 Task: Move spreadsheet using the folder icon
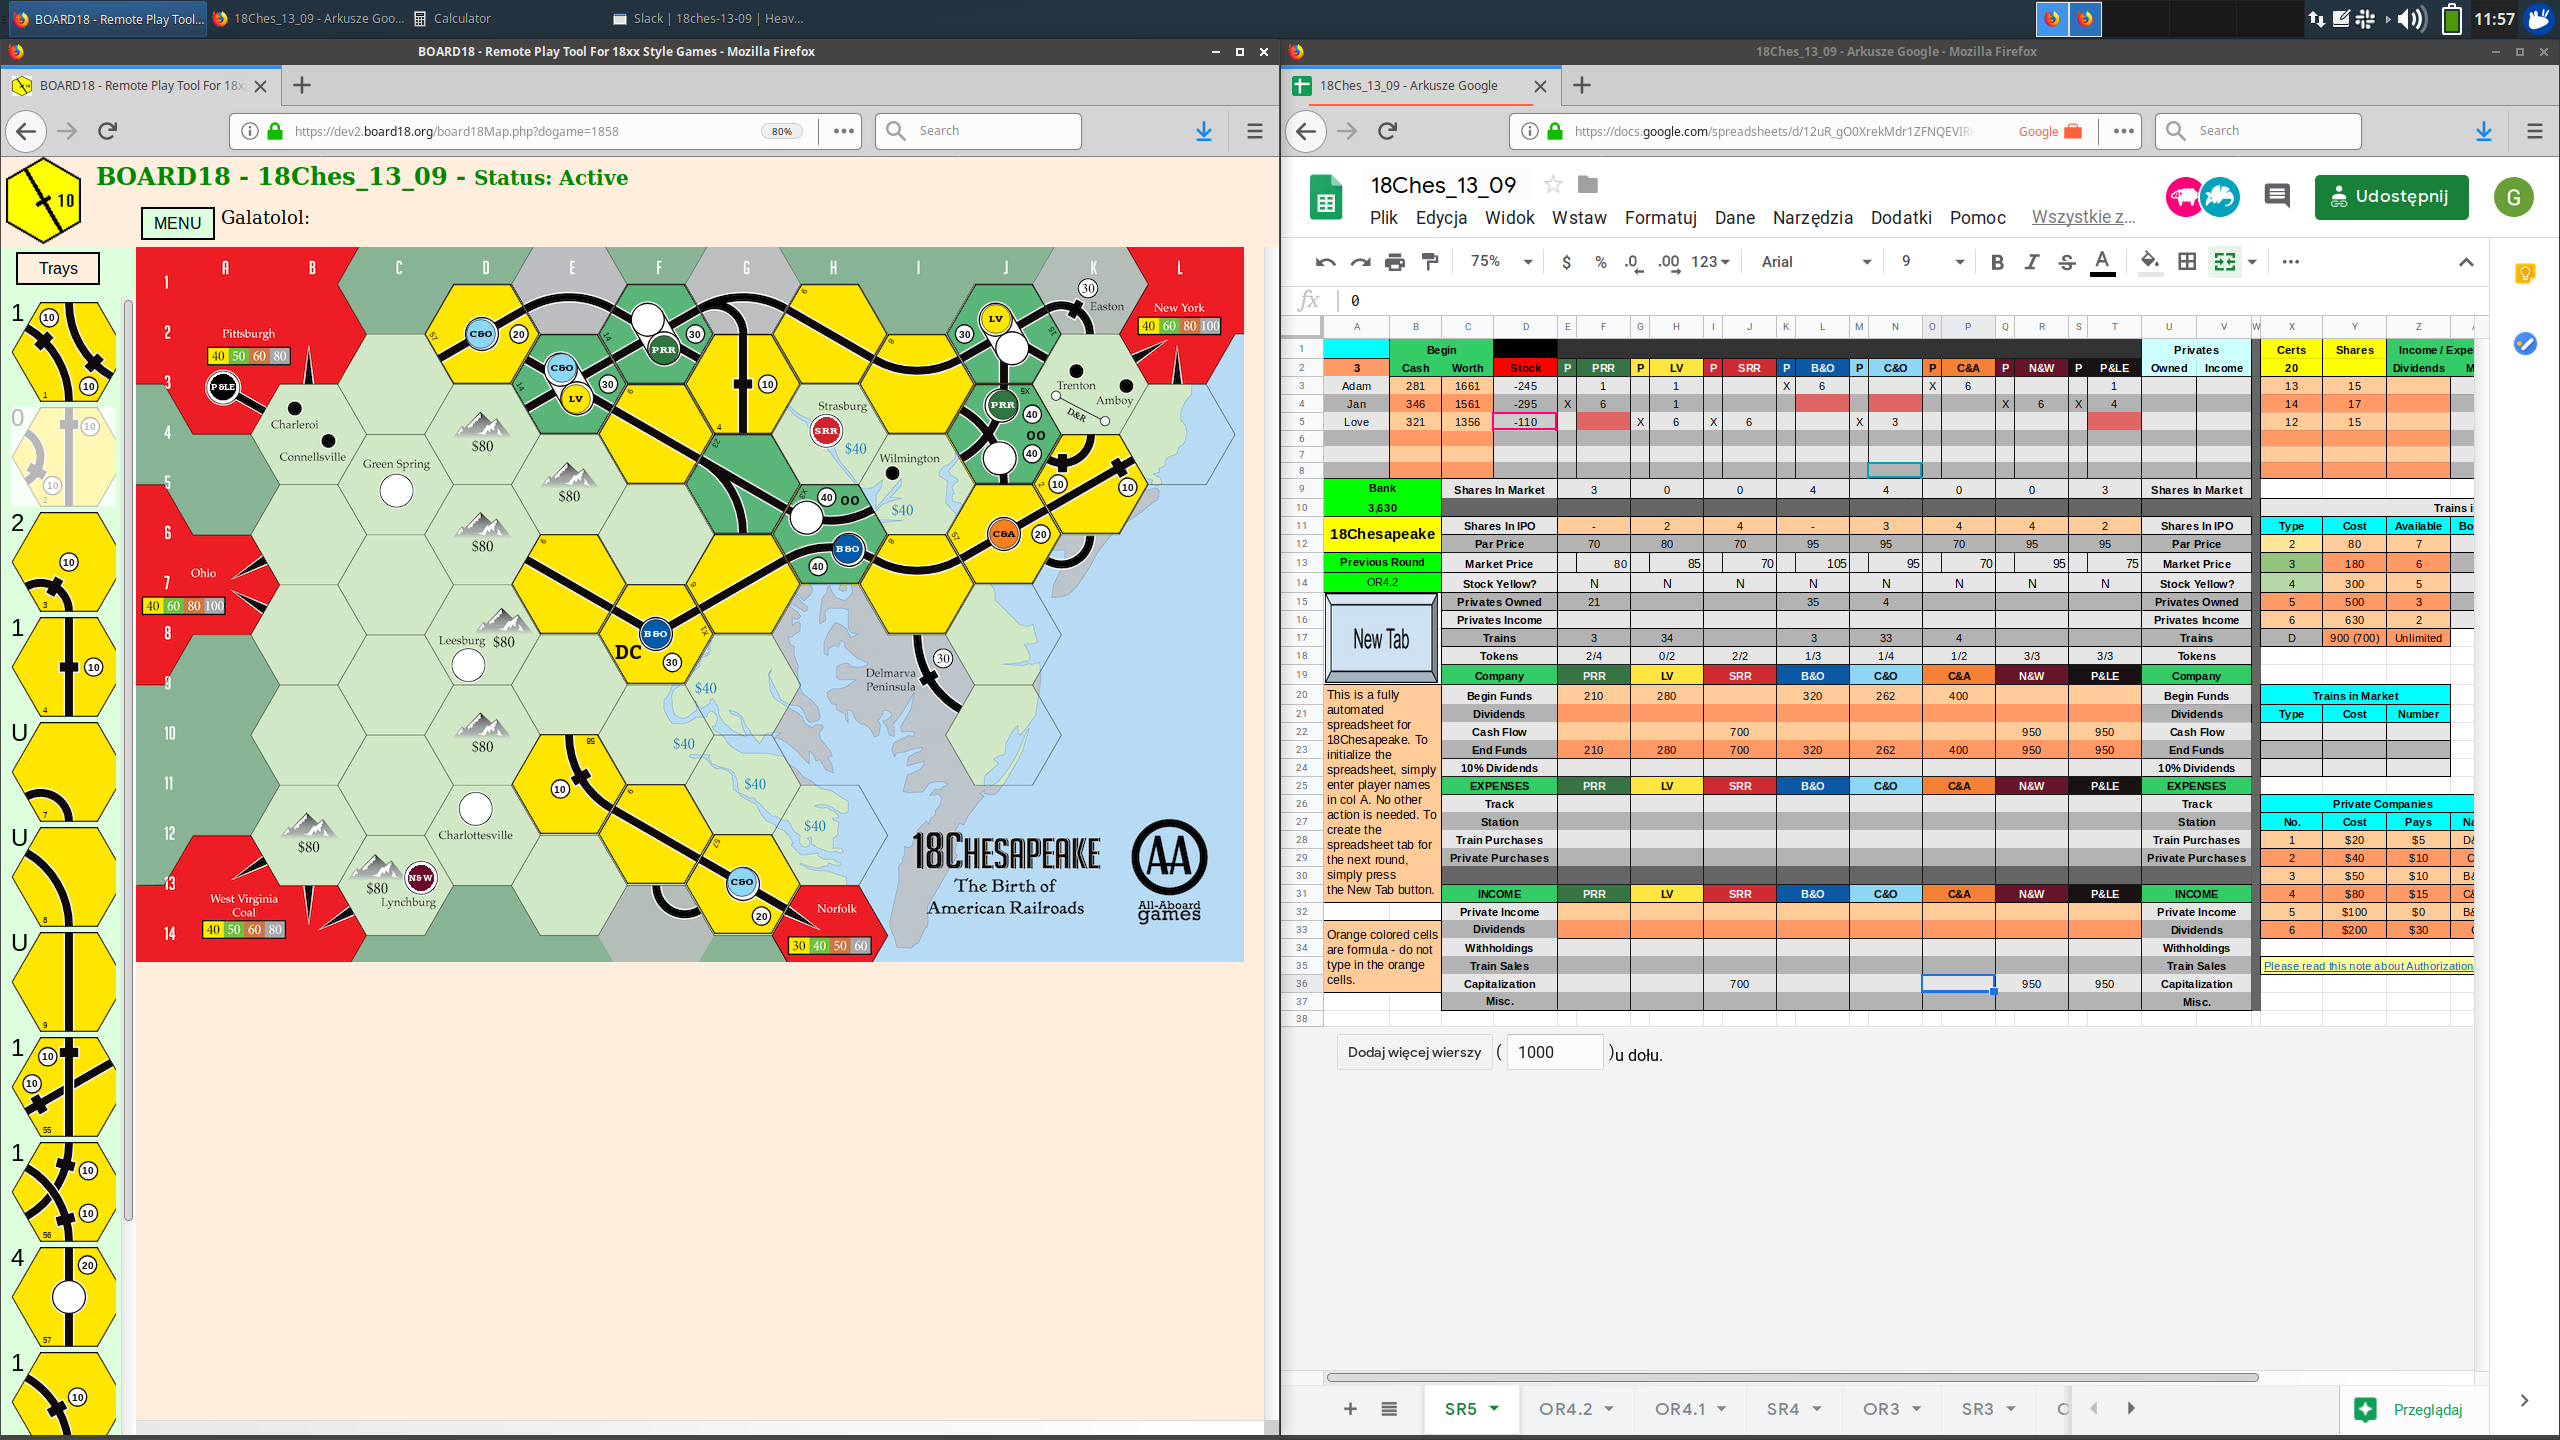click(1588, 184)
